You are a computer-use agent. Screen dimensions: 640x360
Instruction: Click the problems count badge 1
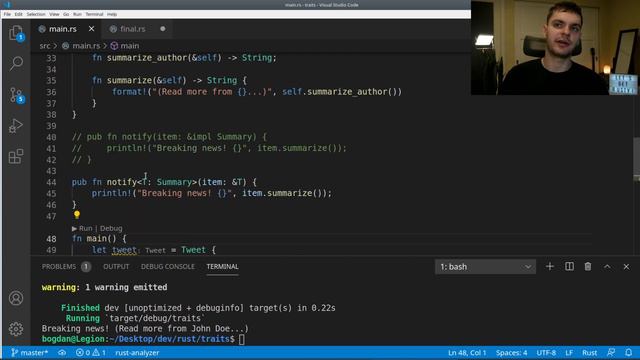86,267
